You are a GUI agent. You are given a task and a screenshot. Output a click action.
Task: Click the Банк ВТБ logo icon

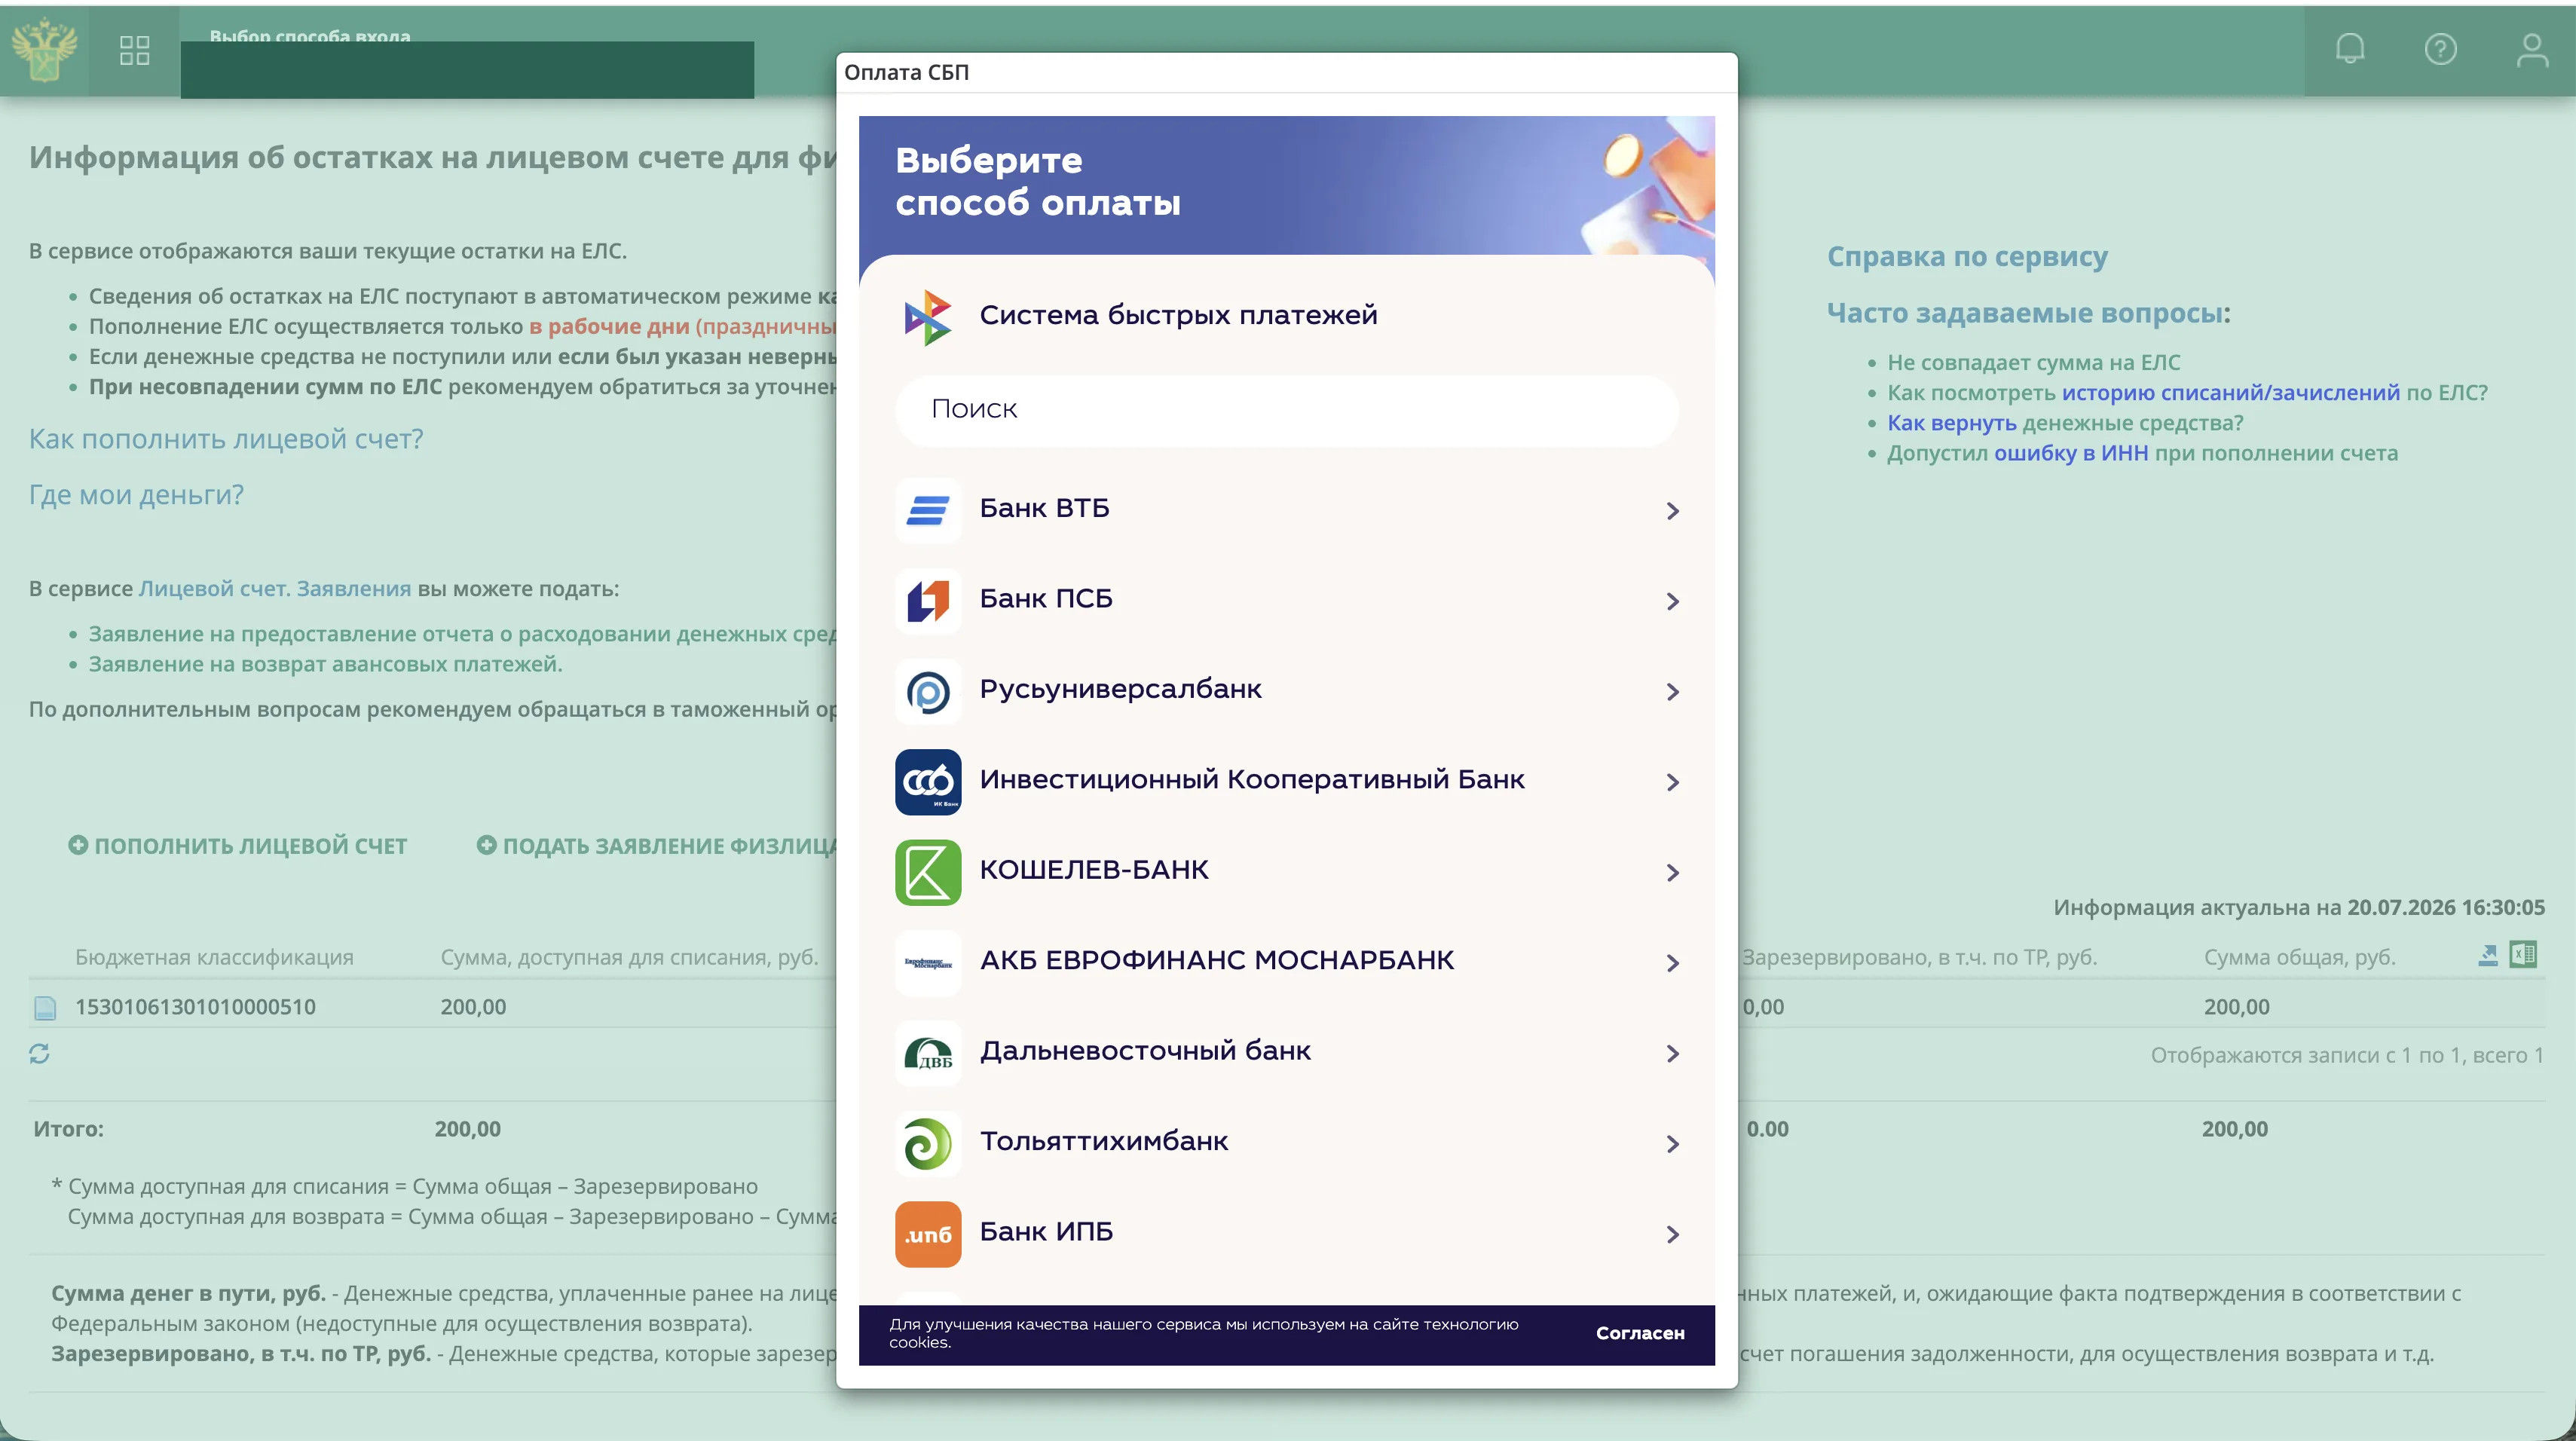point(928,510)
